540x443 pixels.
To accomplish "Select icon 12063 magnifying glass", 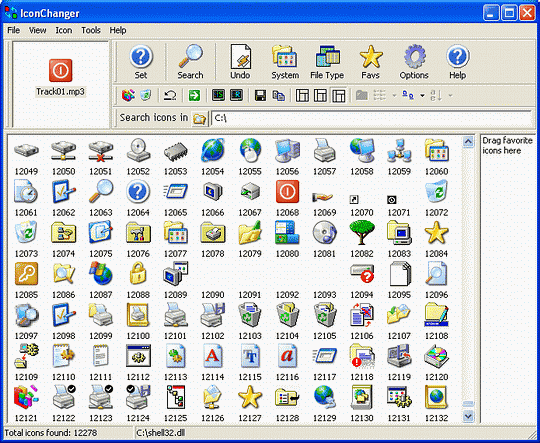I will coord(101,192).
